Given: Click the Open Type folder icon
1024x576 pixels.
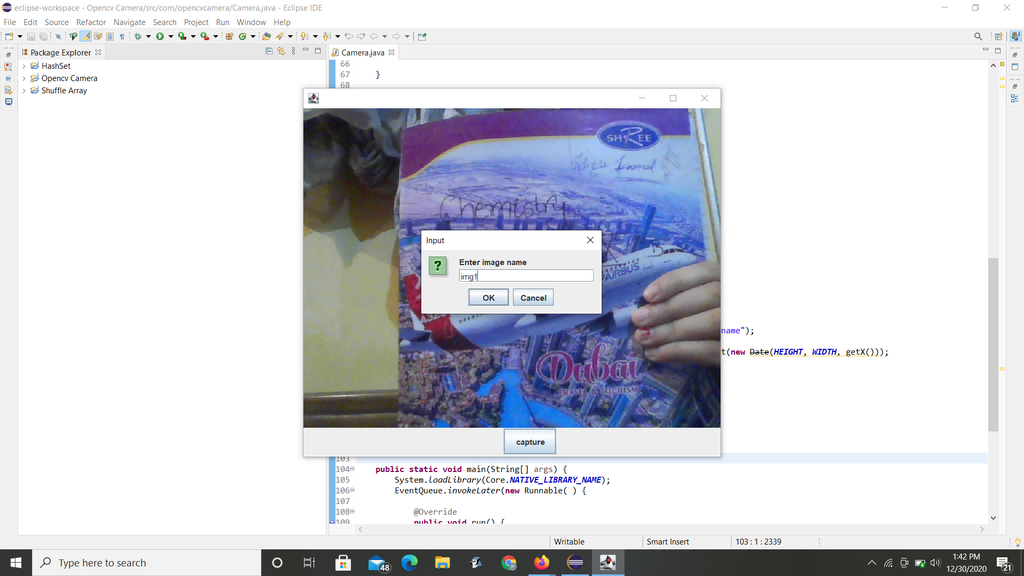Looking at the screenshot, I should coord(266,37).
